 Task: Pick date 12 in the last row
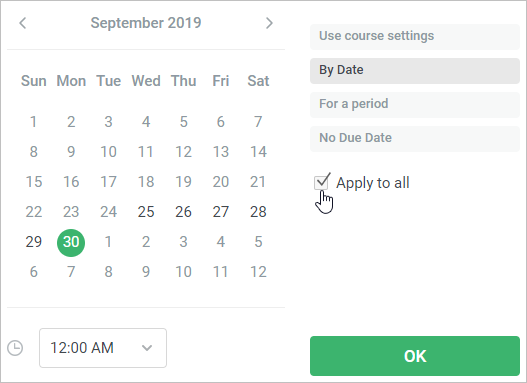click(258, 272)
